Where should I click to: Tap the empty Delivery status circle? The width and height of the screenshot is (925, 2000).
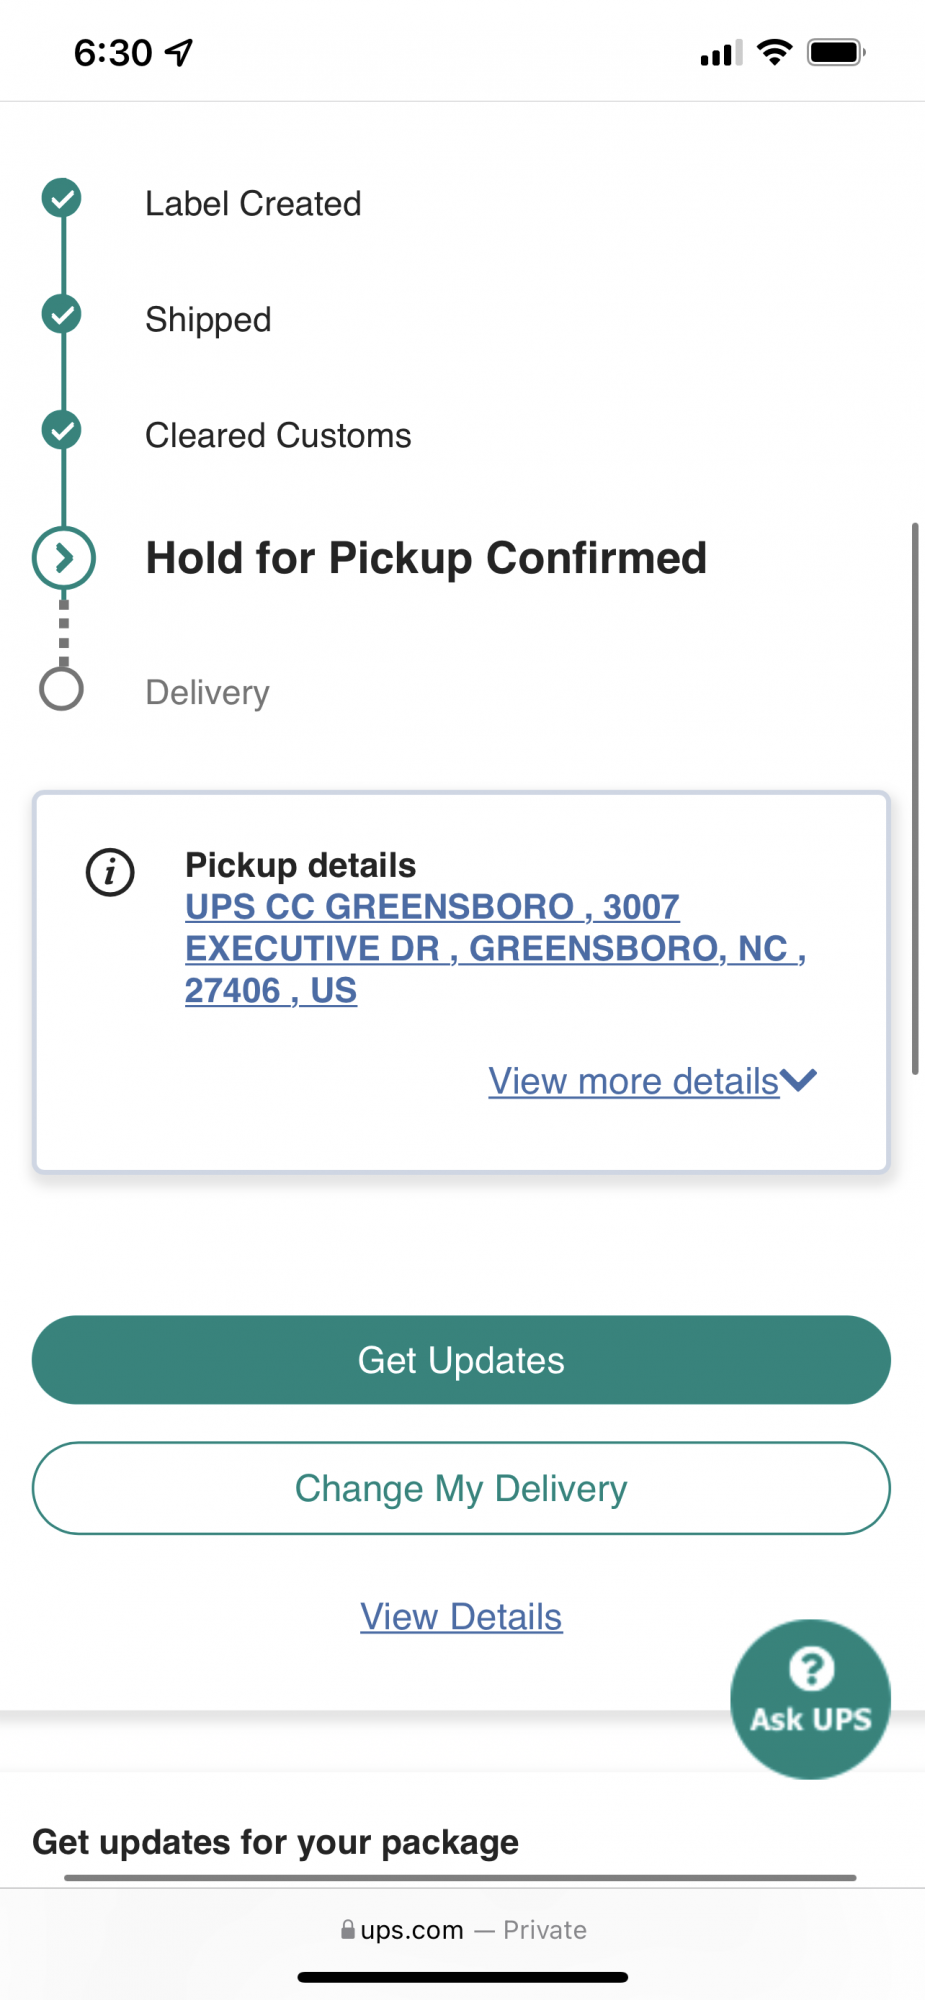click(61, 689)
